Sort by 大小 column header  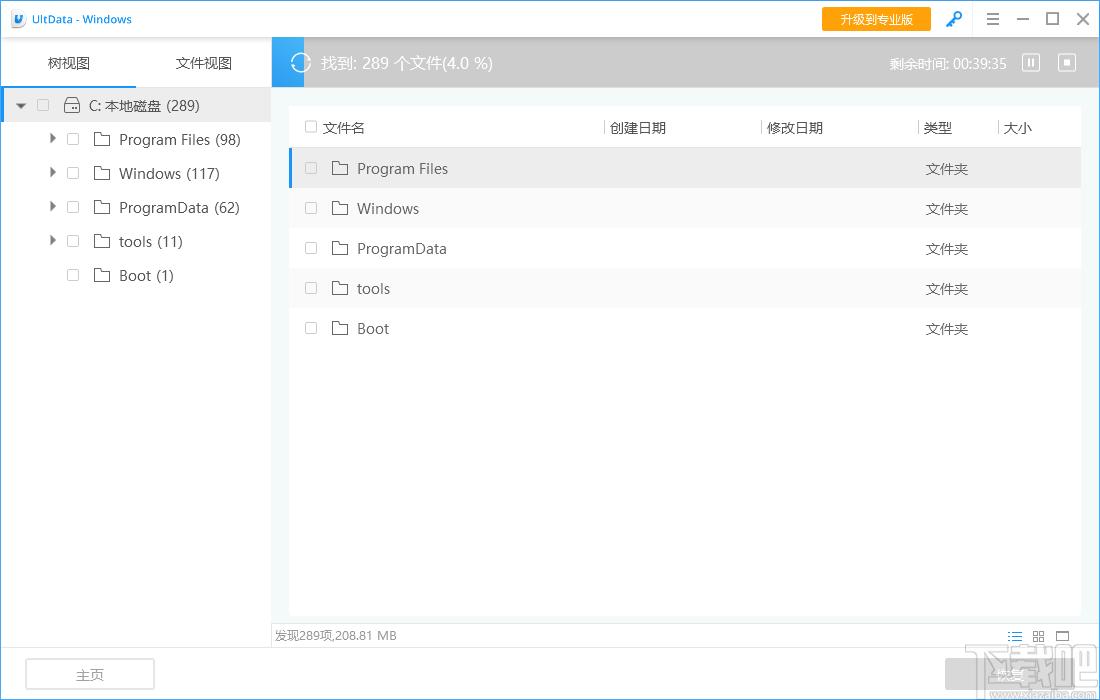(1018, 128)
